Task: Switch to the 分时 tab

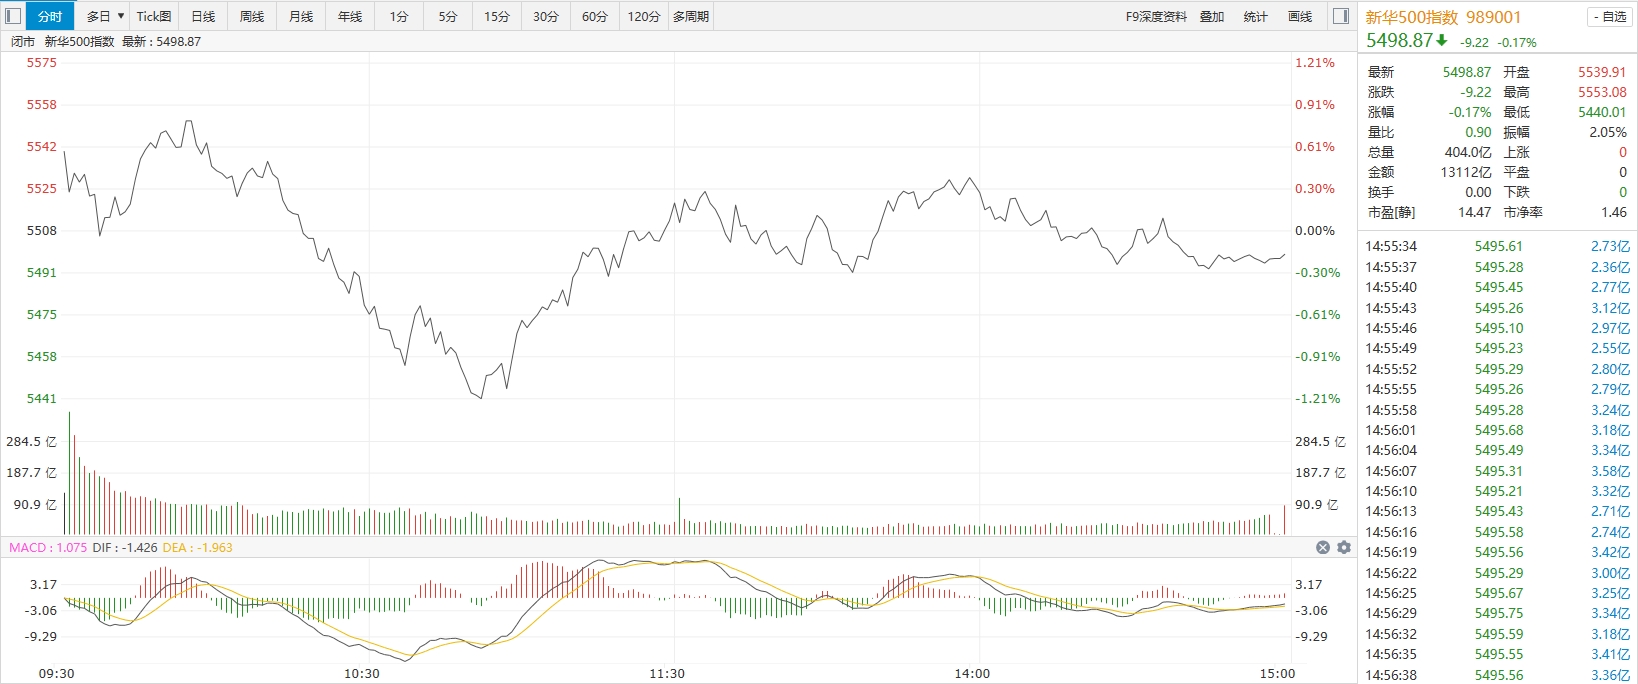Action: tap(50, 16)
